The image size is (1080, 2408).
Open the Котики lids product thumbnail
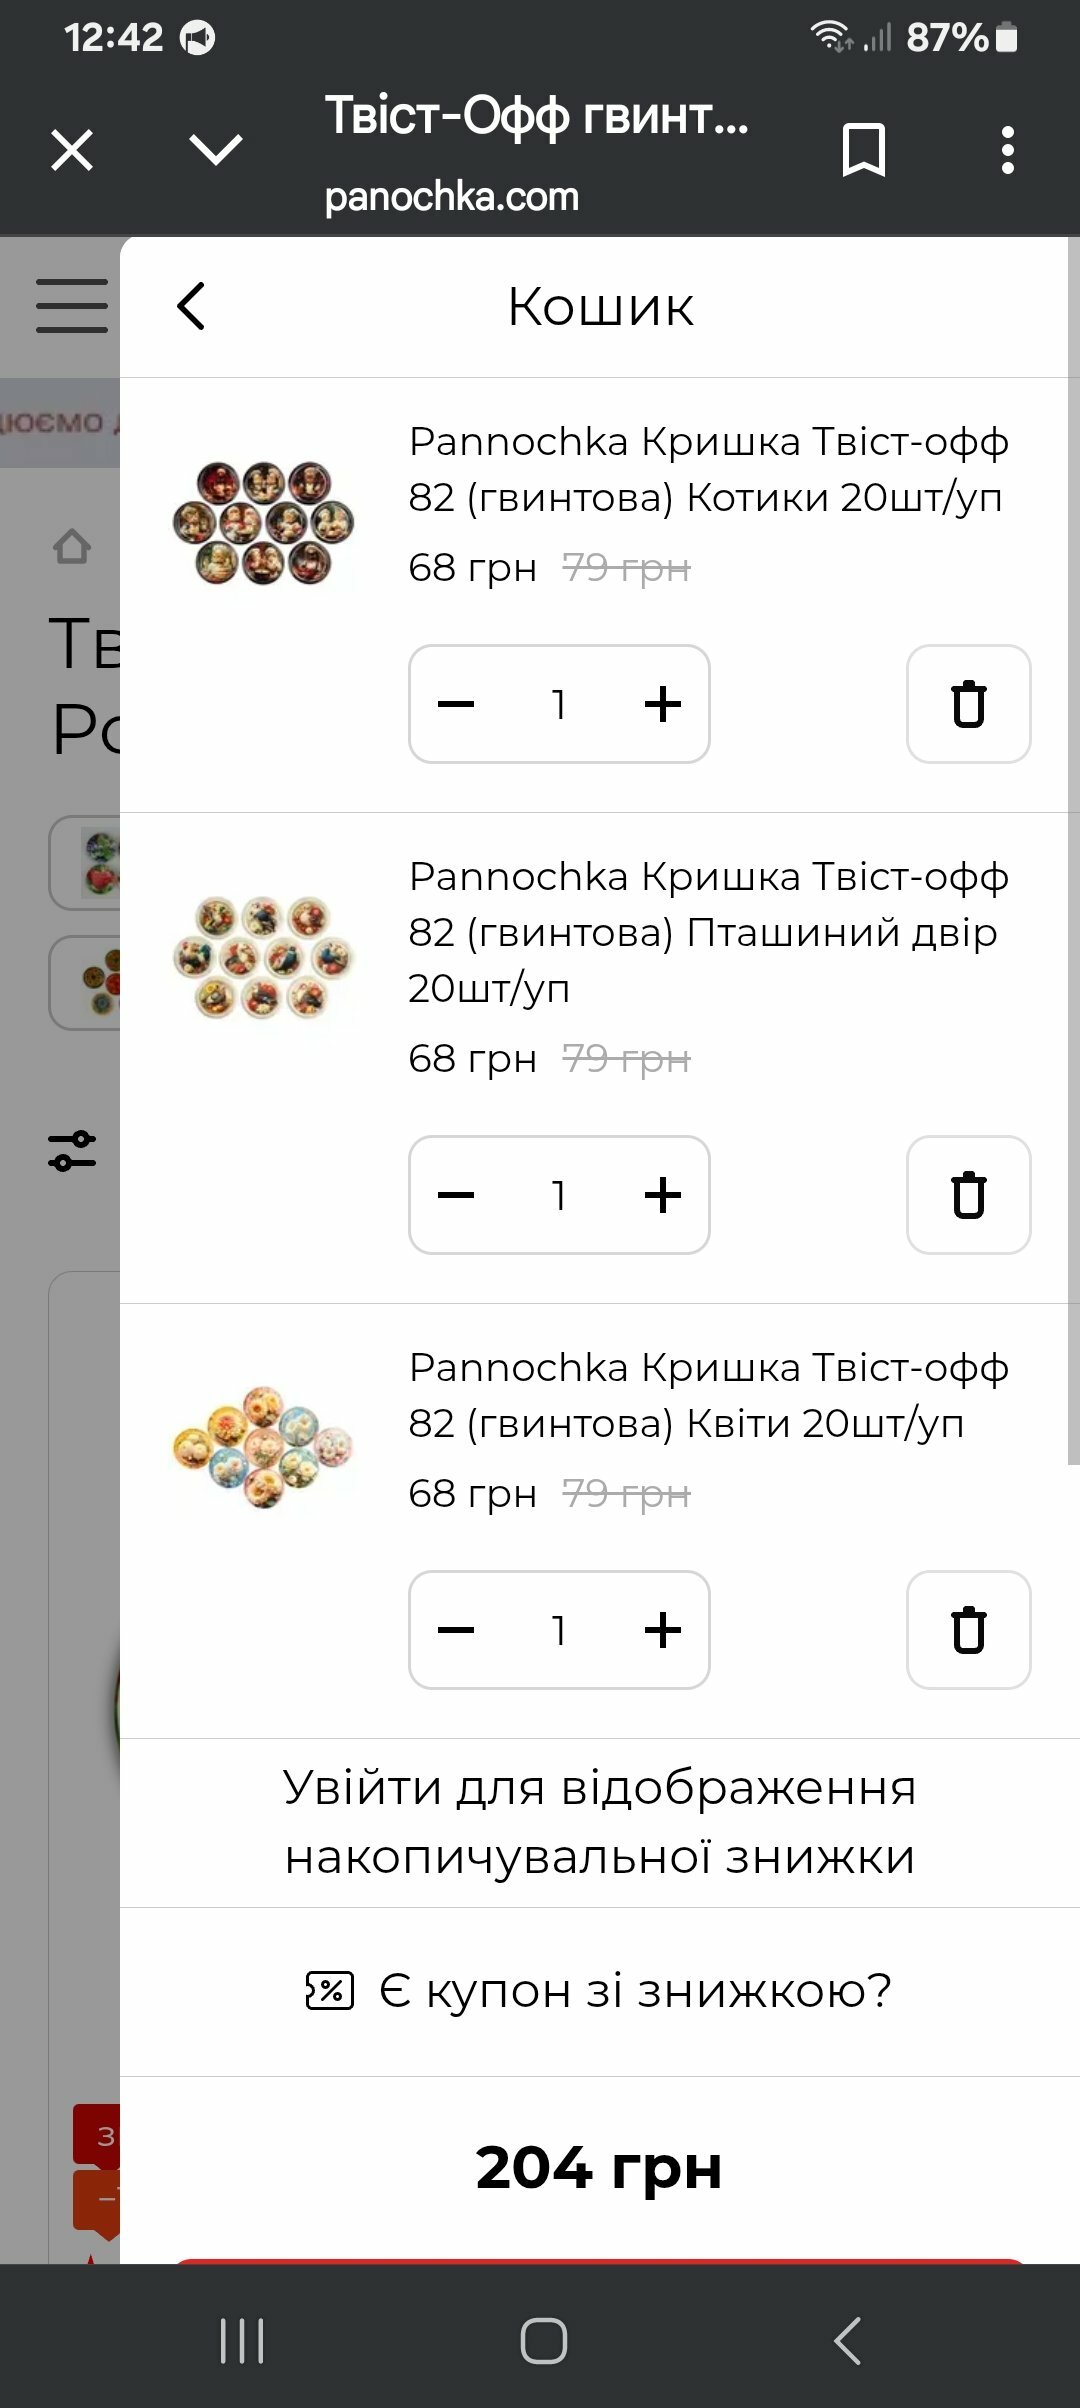[264, 522]
